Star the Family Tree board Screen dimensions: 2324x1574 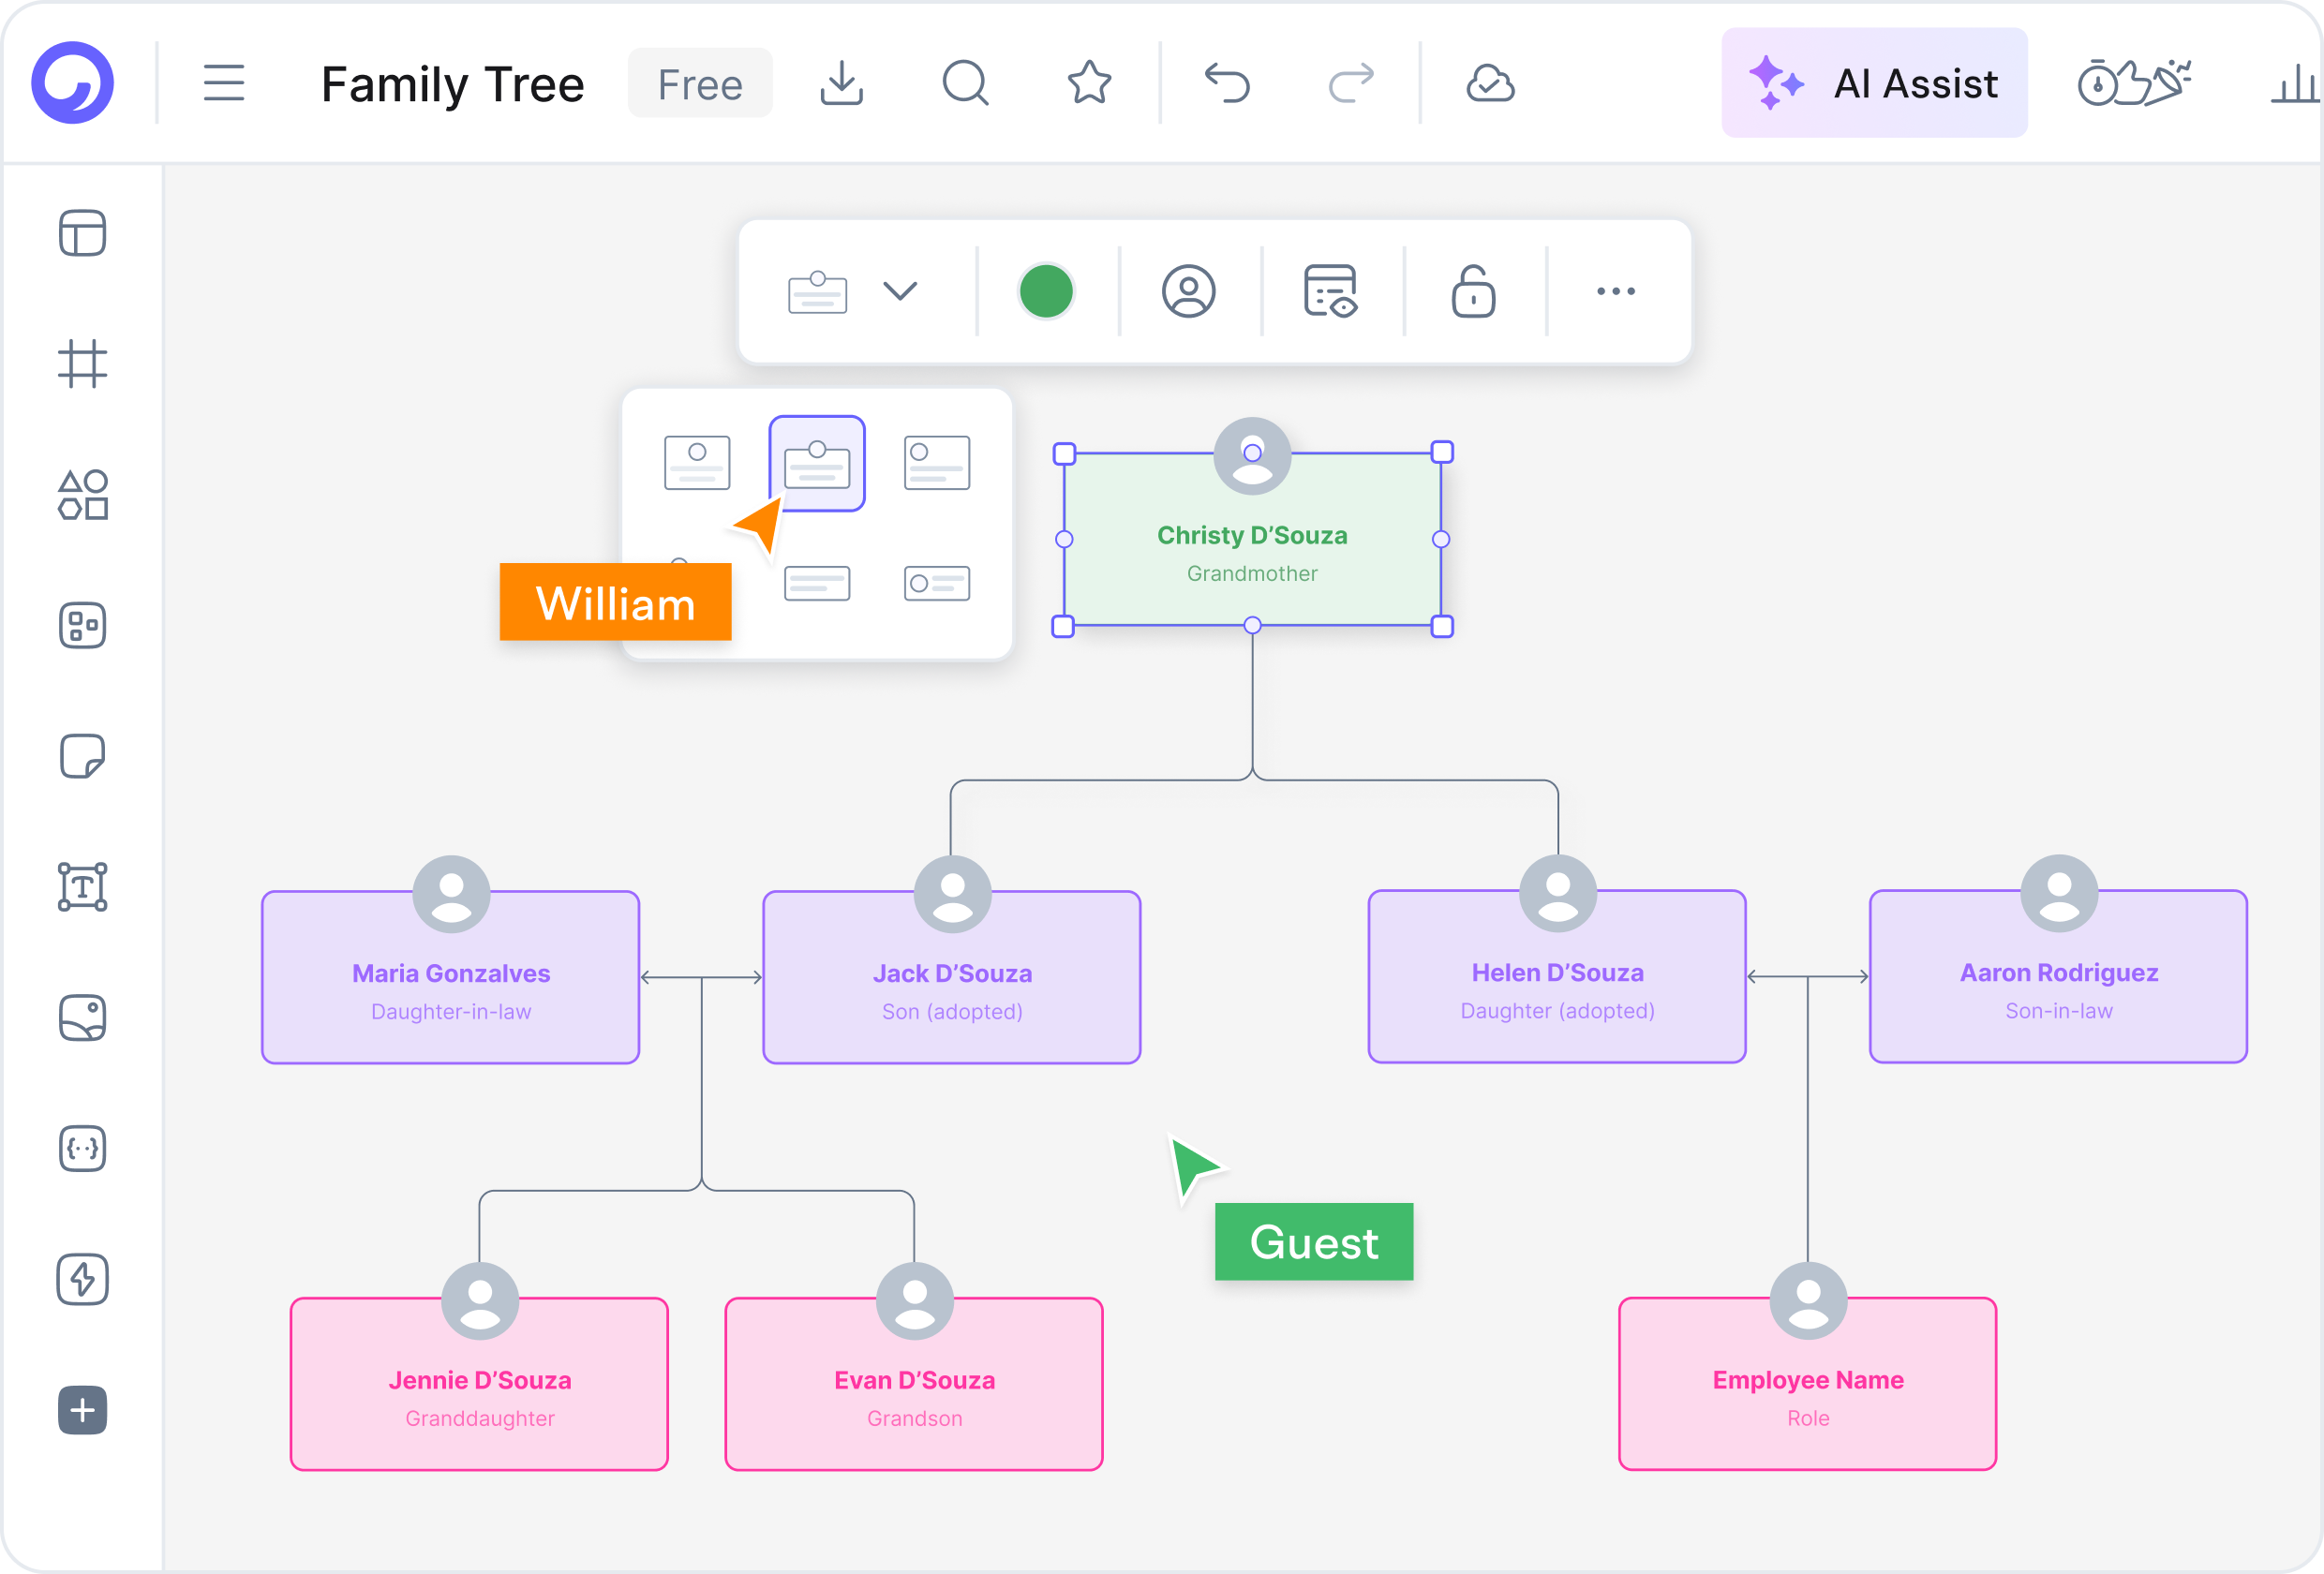pos(1089,83)
